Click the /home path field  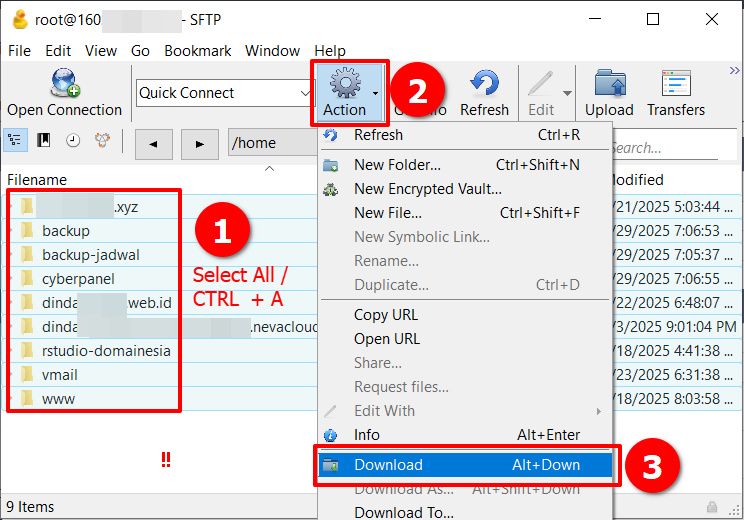click(x=270, y=143)
